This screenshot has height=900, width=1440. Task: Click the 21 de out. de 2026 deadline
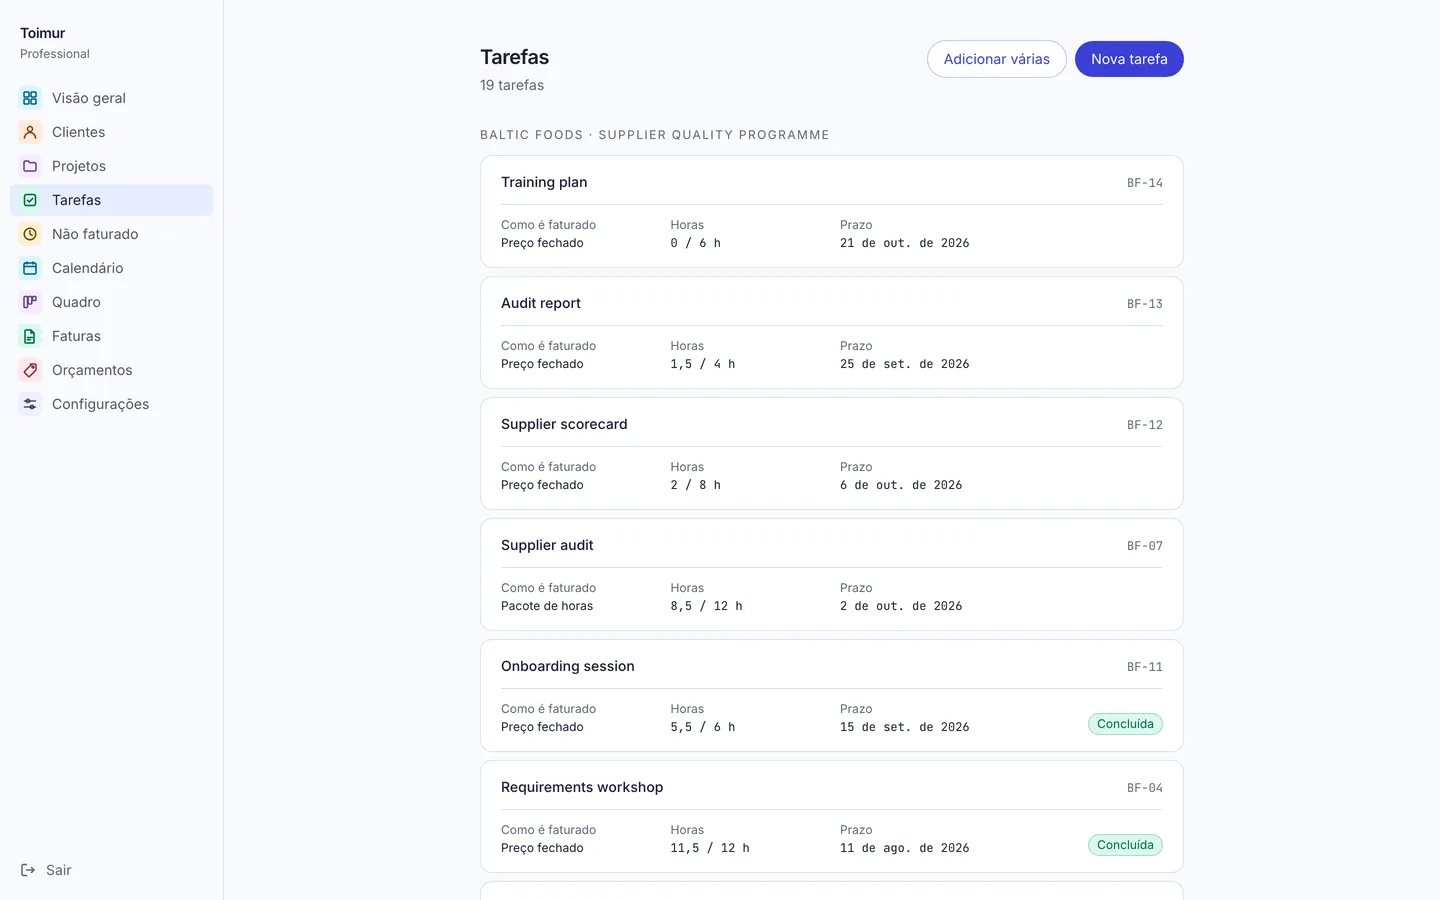[905, 243]
